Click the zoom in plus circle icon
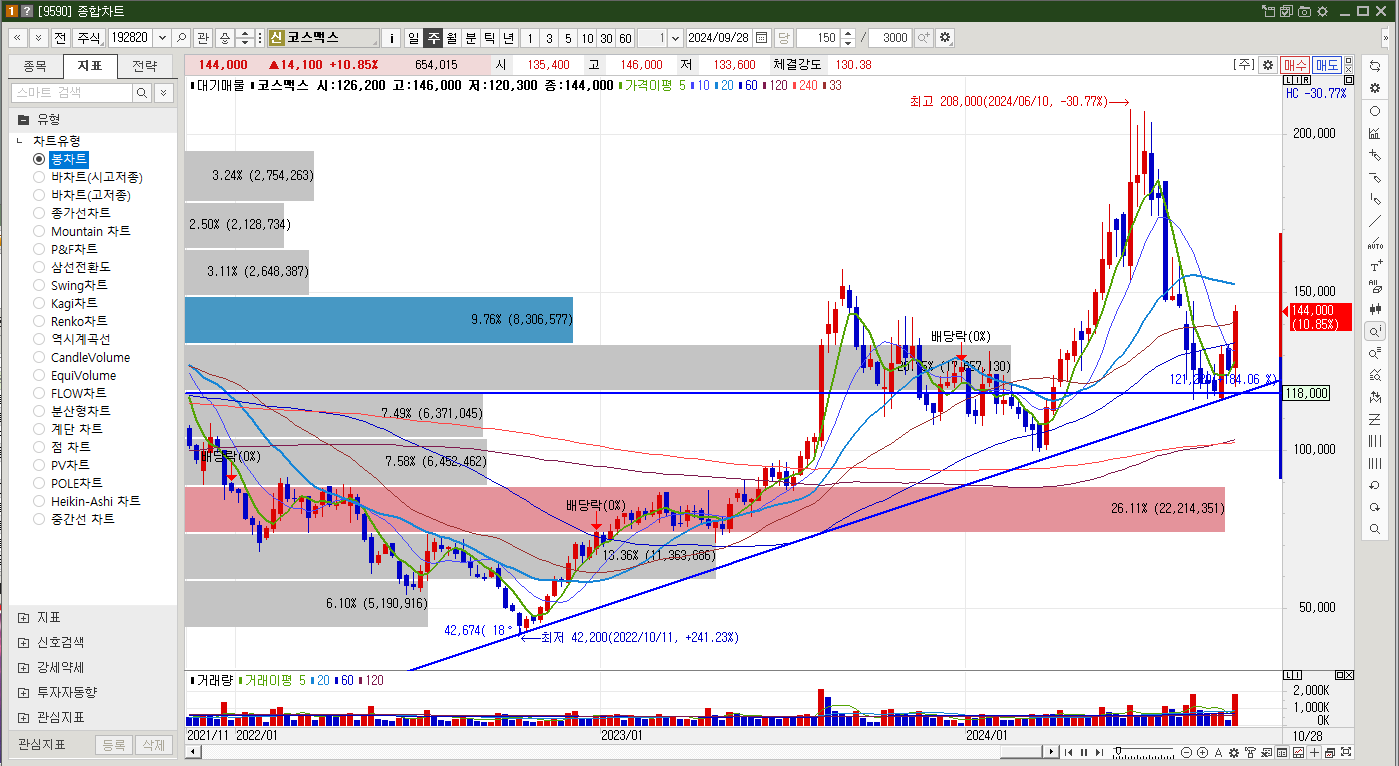This screenshot has height=766, width=1399. [x=1202, y=752]
